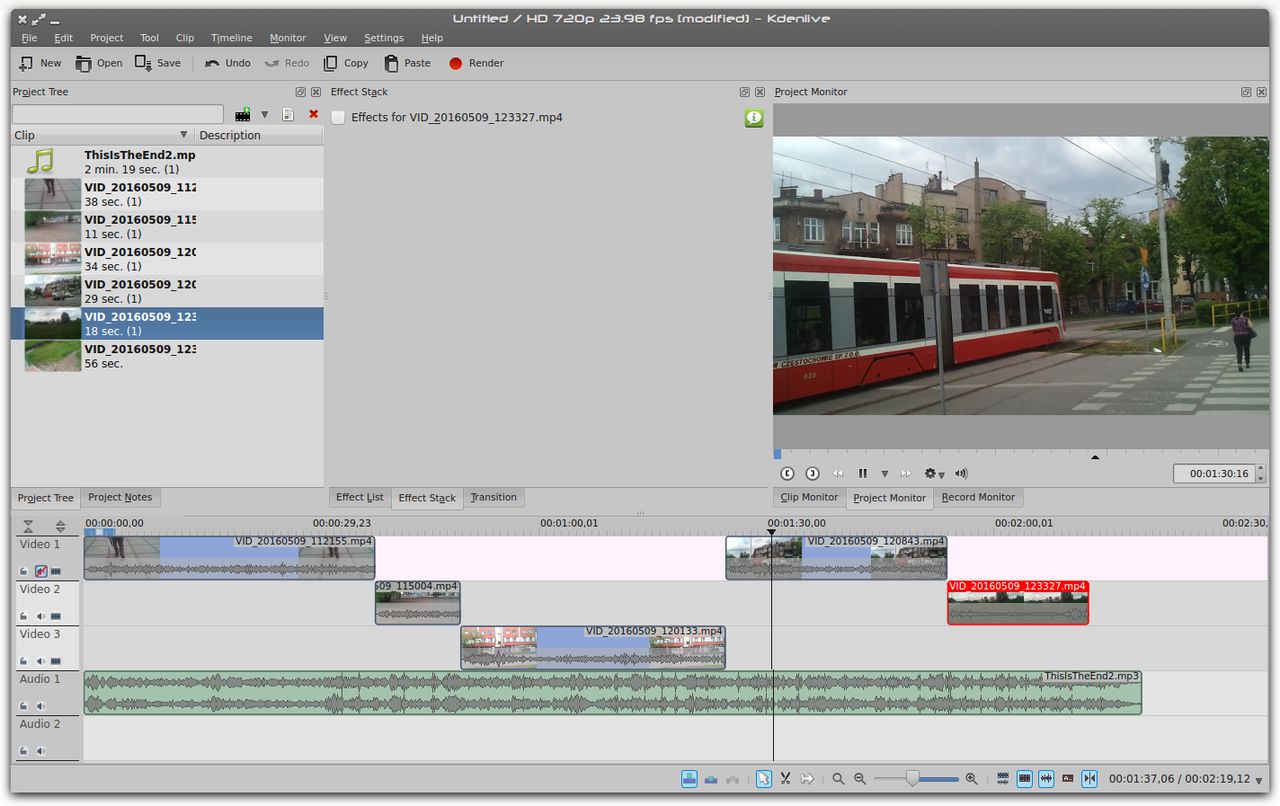Set zone start in the Project Monitor

[x=787, y=473]
